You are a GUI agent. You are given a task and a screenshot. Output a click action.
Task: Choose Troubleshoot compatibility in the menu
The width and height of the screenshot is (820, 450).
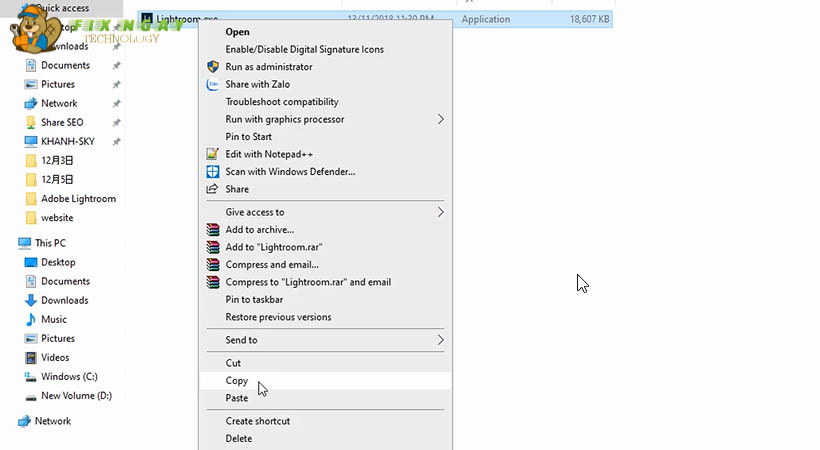282,102
